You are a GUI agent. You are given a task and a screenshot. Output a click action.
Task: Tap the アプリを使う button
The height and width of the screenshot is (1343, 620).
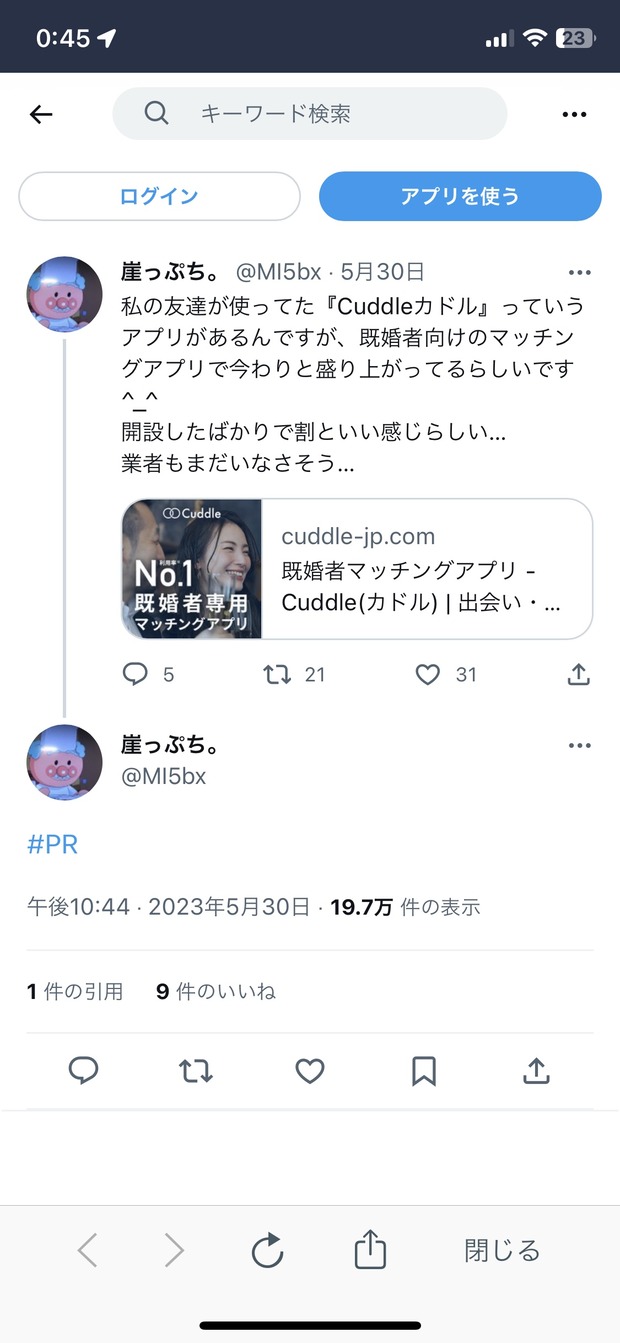pyautogui.click(x=460, y=196)
